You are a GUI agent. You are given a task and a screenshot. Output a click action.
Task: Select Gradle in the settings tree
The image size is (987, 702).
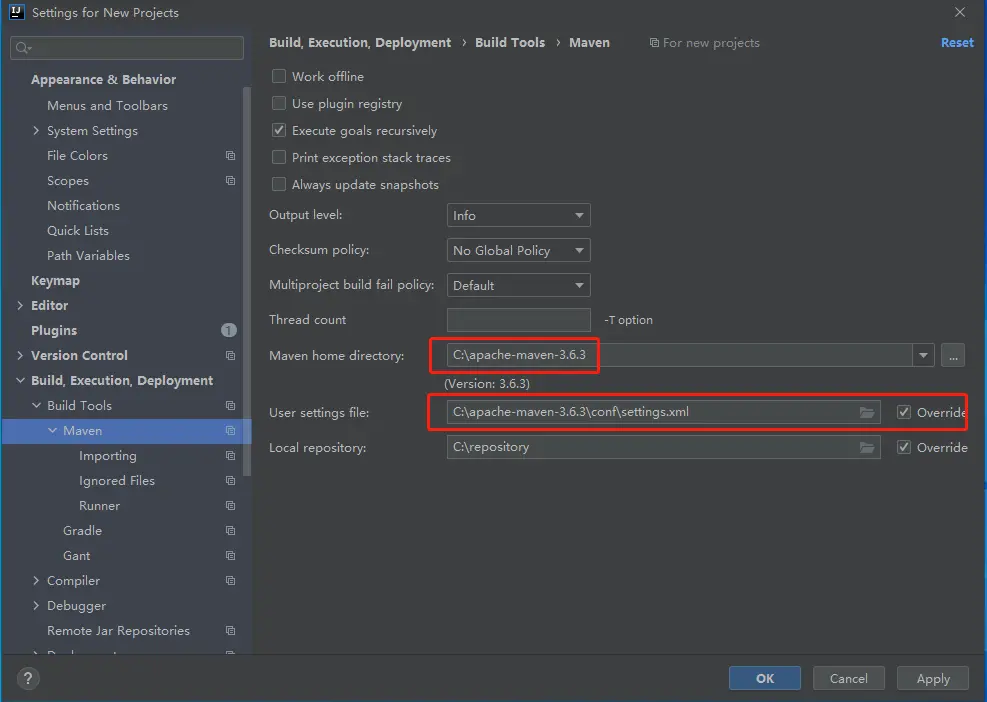click(x=82, y=531)
